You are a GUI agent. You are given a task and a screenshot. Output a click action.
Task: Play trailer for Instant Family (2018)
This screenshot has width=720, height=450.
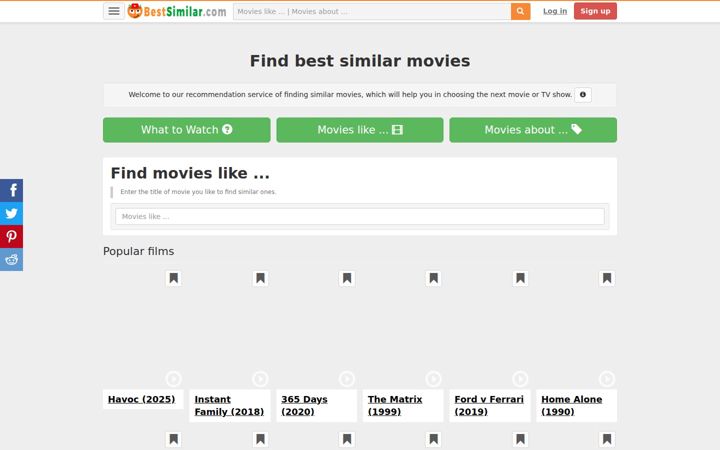(x=260, y=379)
